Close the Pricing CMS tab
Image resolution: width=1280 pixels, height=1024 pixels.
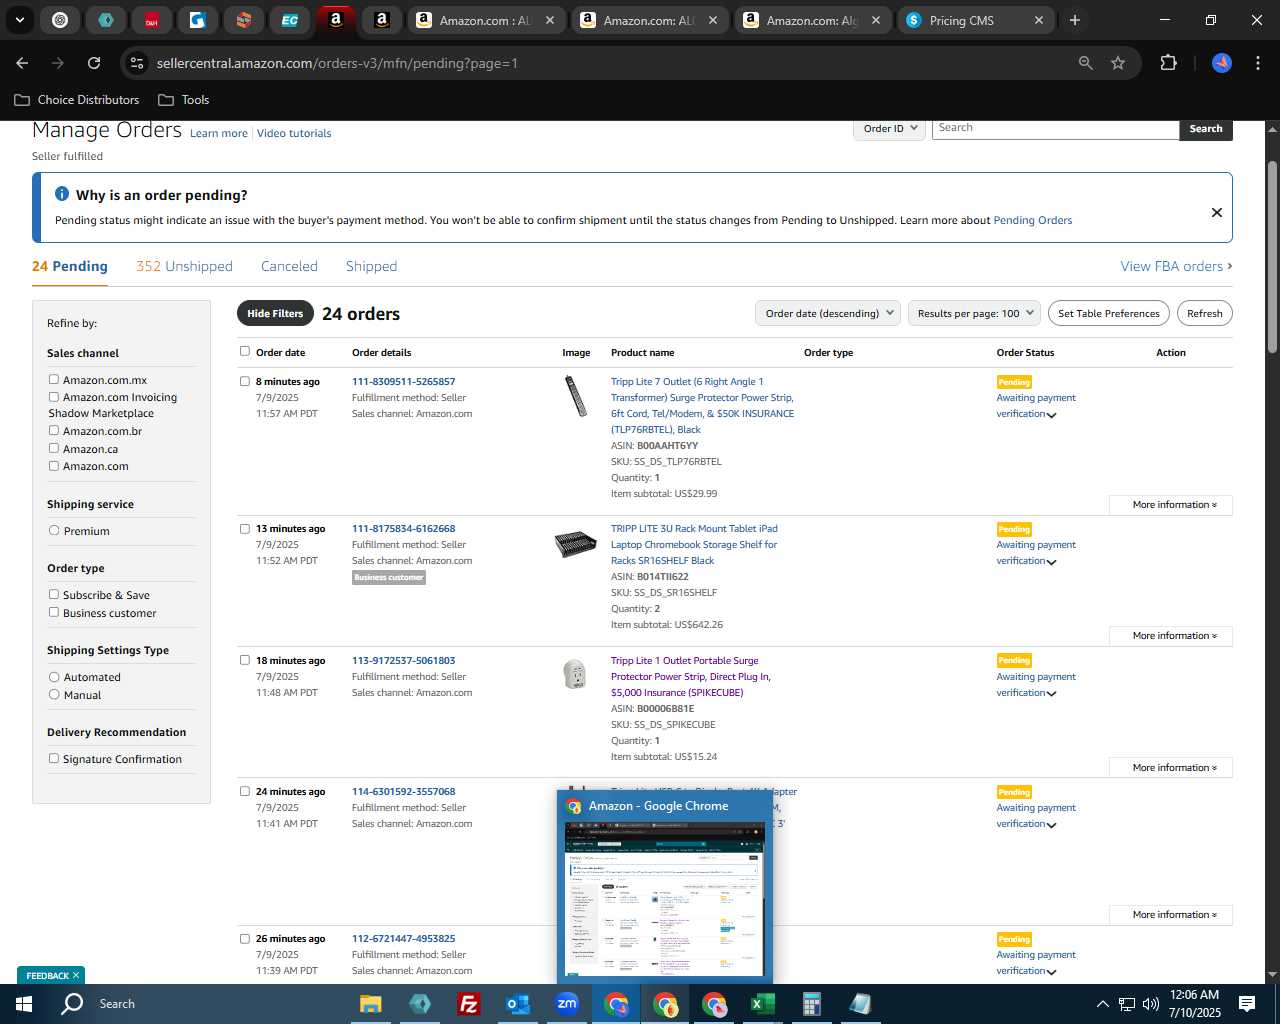1038,20
